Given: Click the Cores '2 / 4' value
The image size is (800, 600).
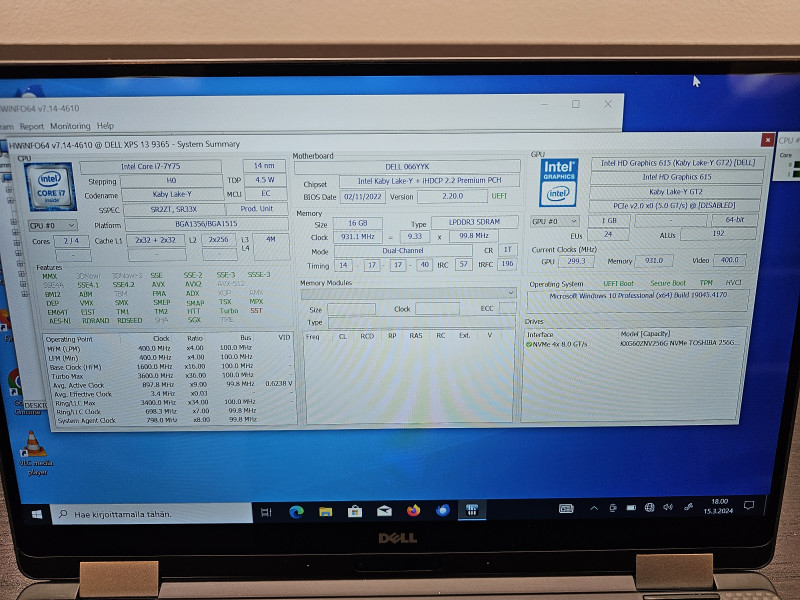Looking at the screenshot, I should pyautogui.click(x=71, y=241).
